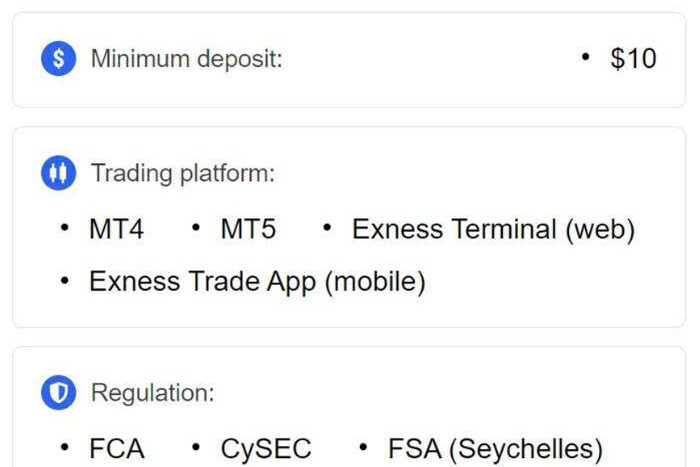700x467 pixels.
Task: Click the bullet before FSA (Seychelles)
Action: pyautogui.click(x=363, y=447)
